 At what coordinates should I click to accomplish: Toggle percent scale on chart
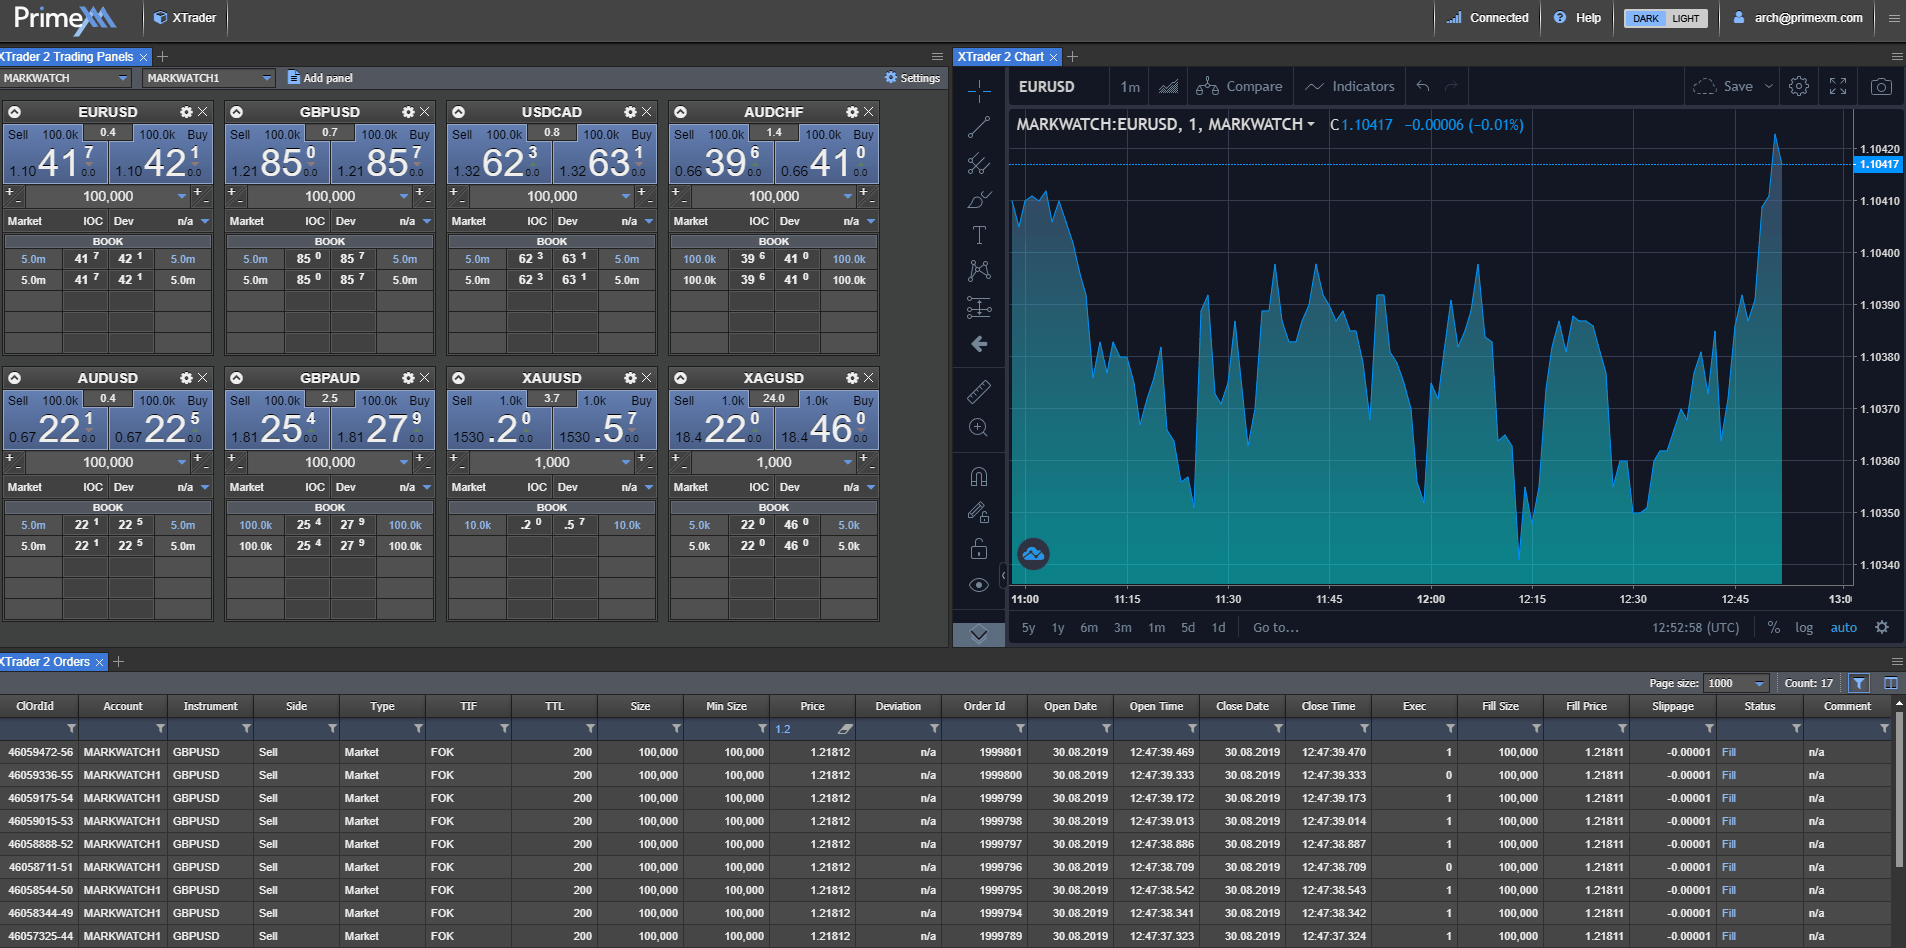[1774, 628]
